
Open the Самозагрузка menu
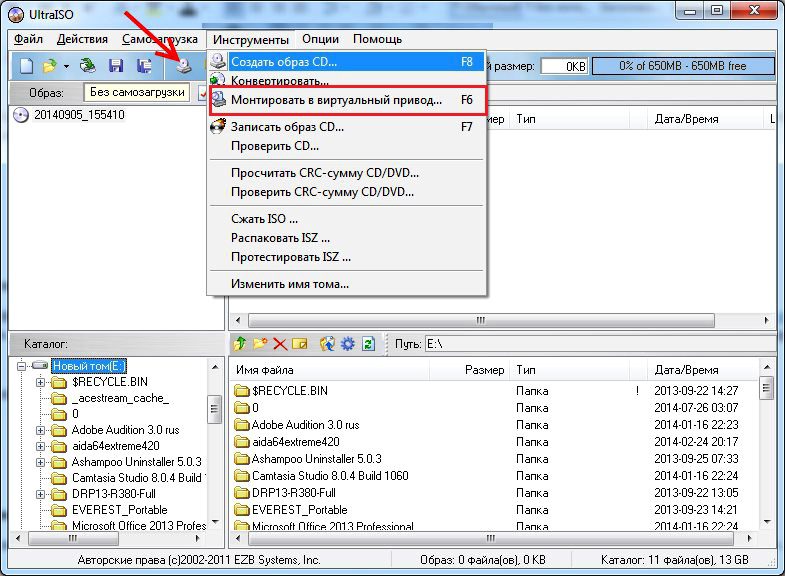[160, 39]
